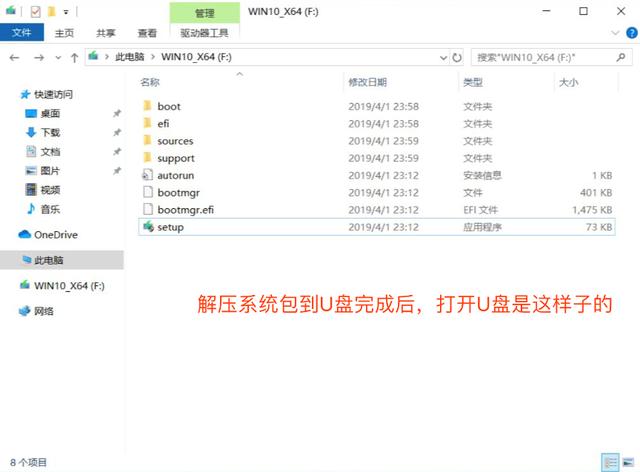The image size is (640, 472).
Task: Select the setup application icon
Action: (148, 226)
